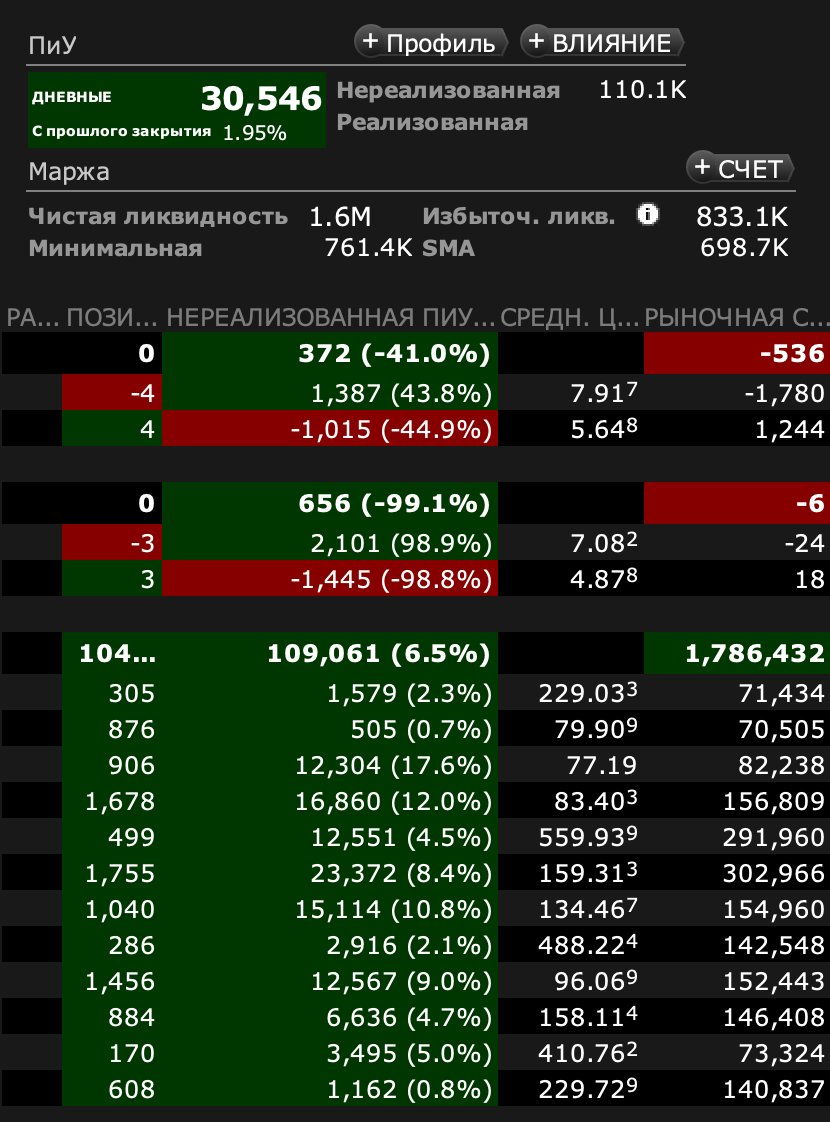Screen dimensions: 830x1122
Task: Select group row 656 (-99.1%)
Action: (x=415, y=503)
